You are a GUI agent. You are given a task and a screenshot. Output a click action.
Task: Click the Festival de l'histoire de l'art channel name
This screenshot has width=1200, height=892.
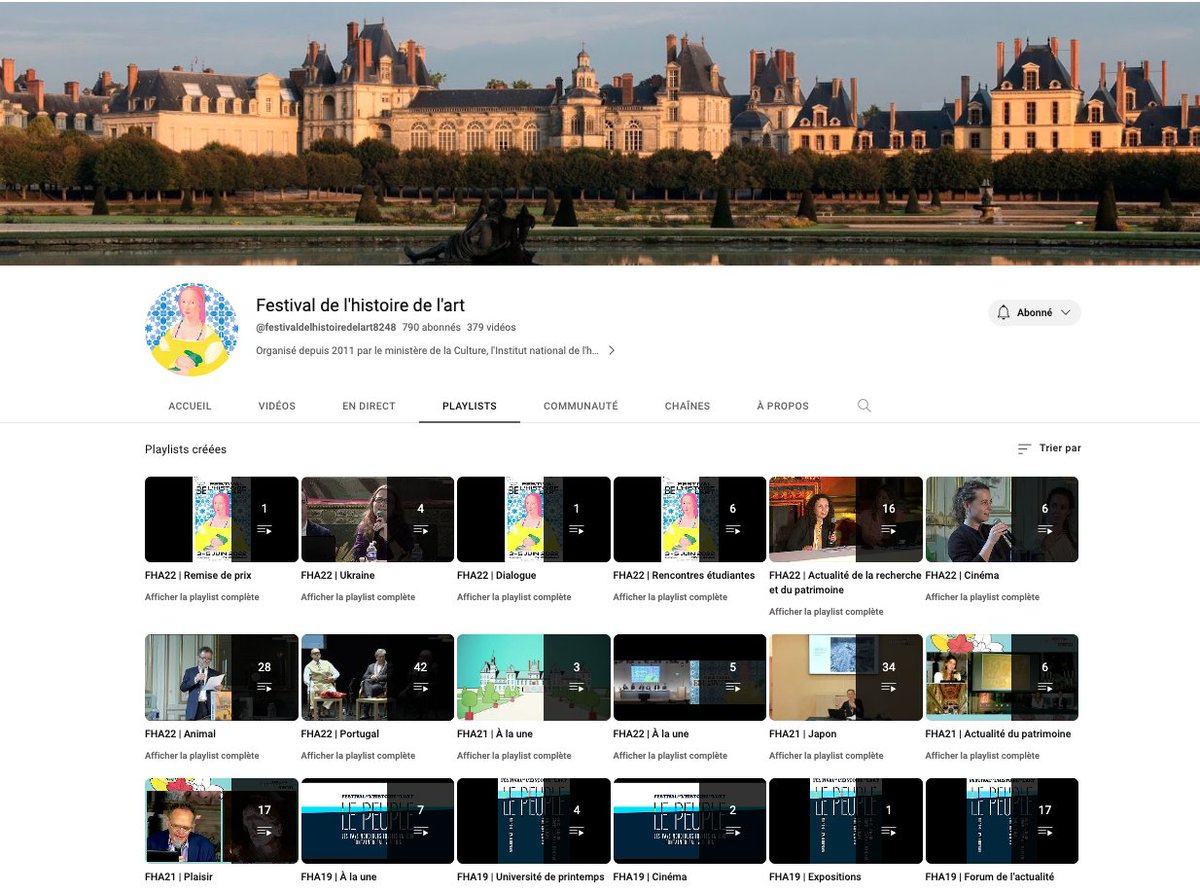(x=360, y=305)
